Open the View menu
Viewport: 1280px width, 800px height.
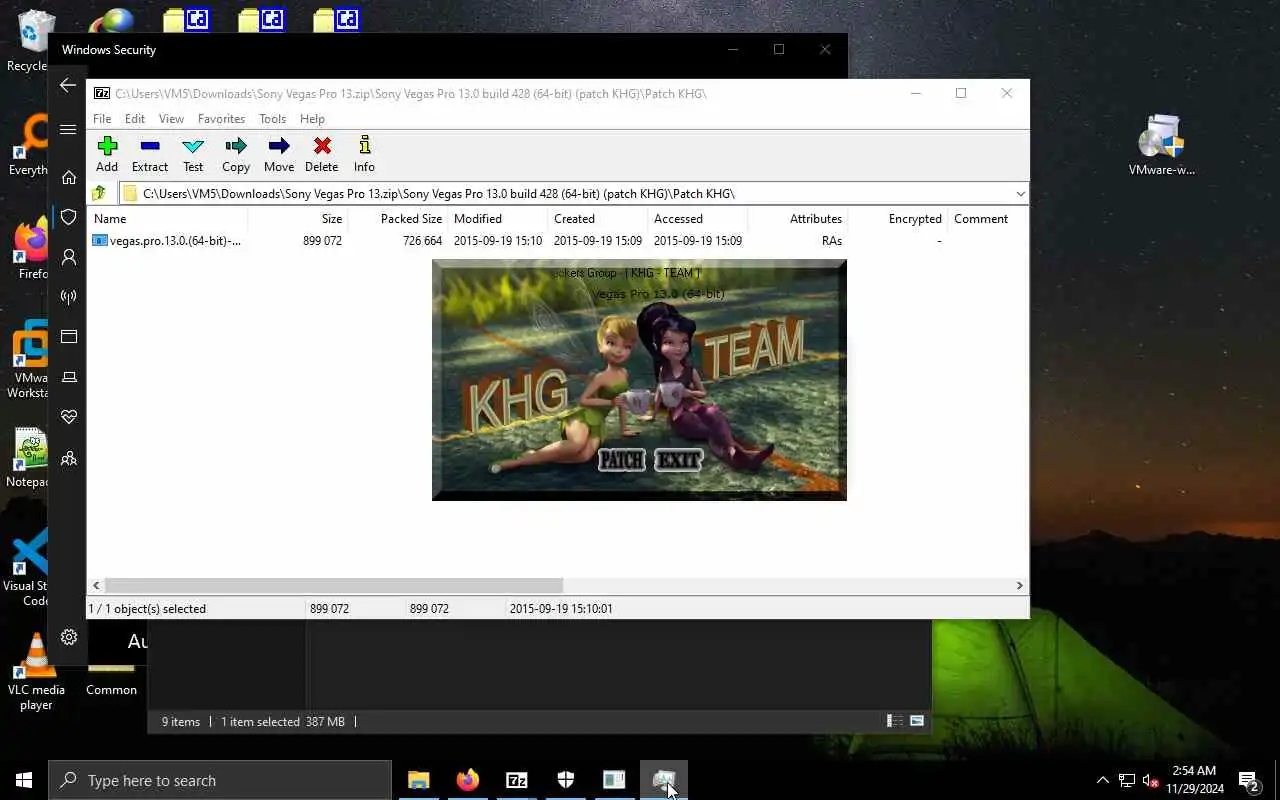click(x=171, y=119)
